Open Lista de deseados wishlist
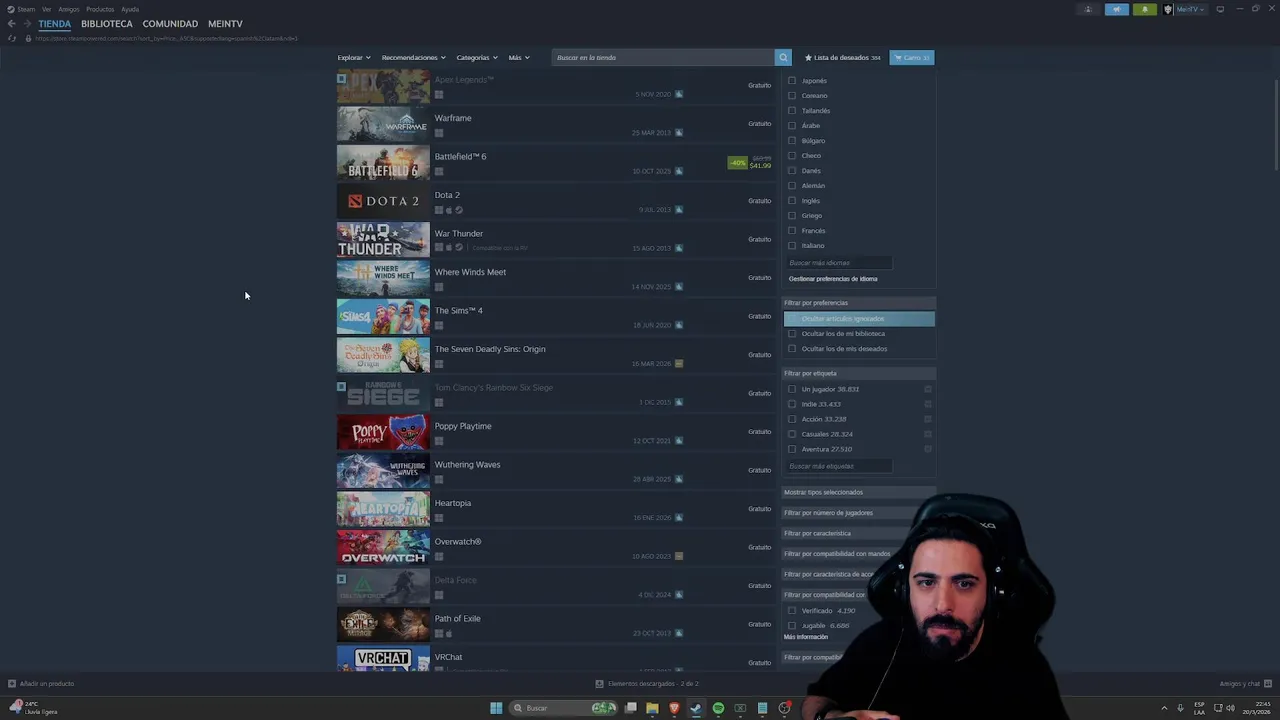Image resolution: width=1280 pixels, height=720 pixels. coord(843,57)
